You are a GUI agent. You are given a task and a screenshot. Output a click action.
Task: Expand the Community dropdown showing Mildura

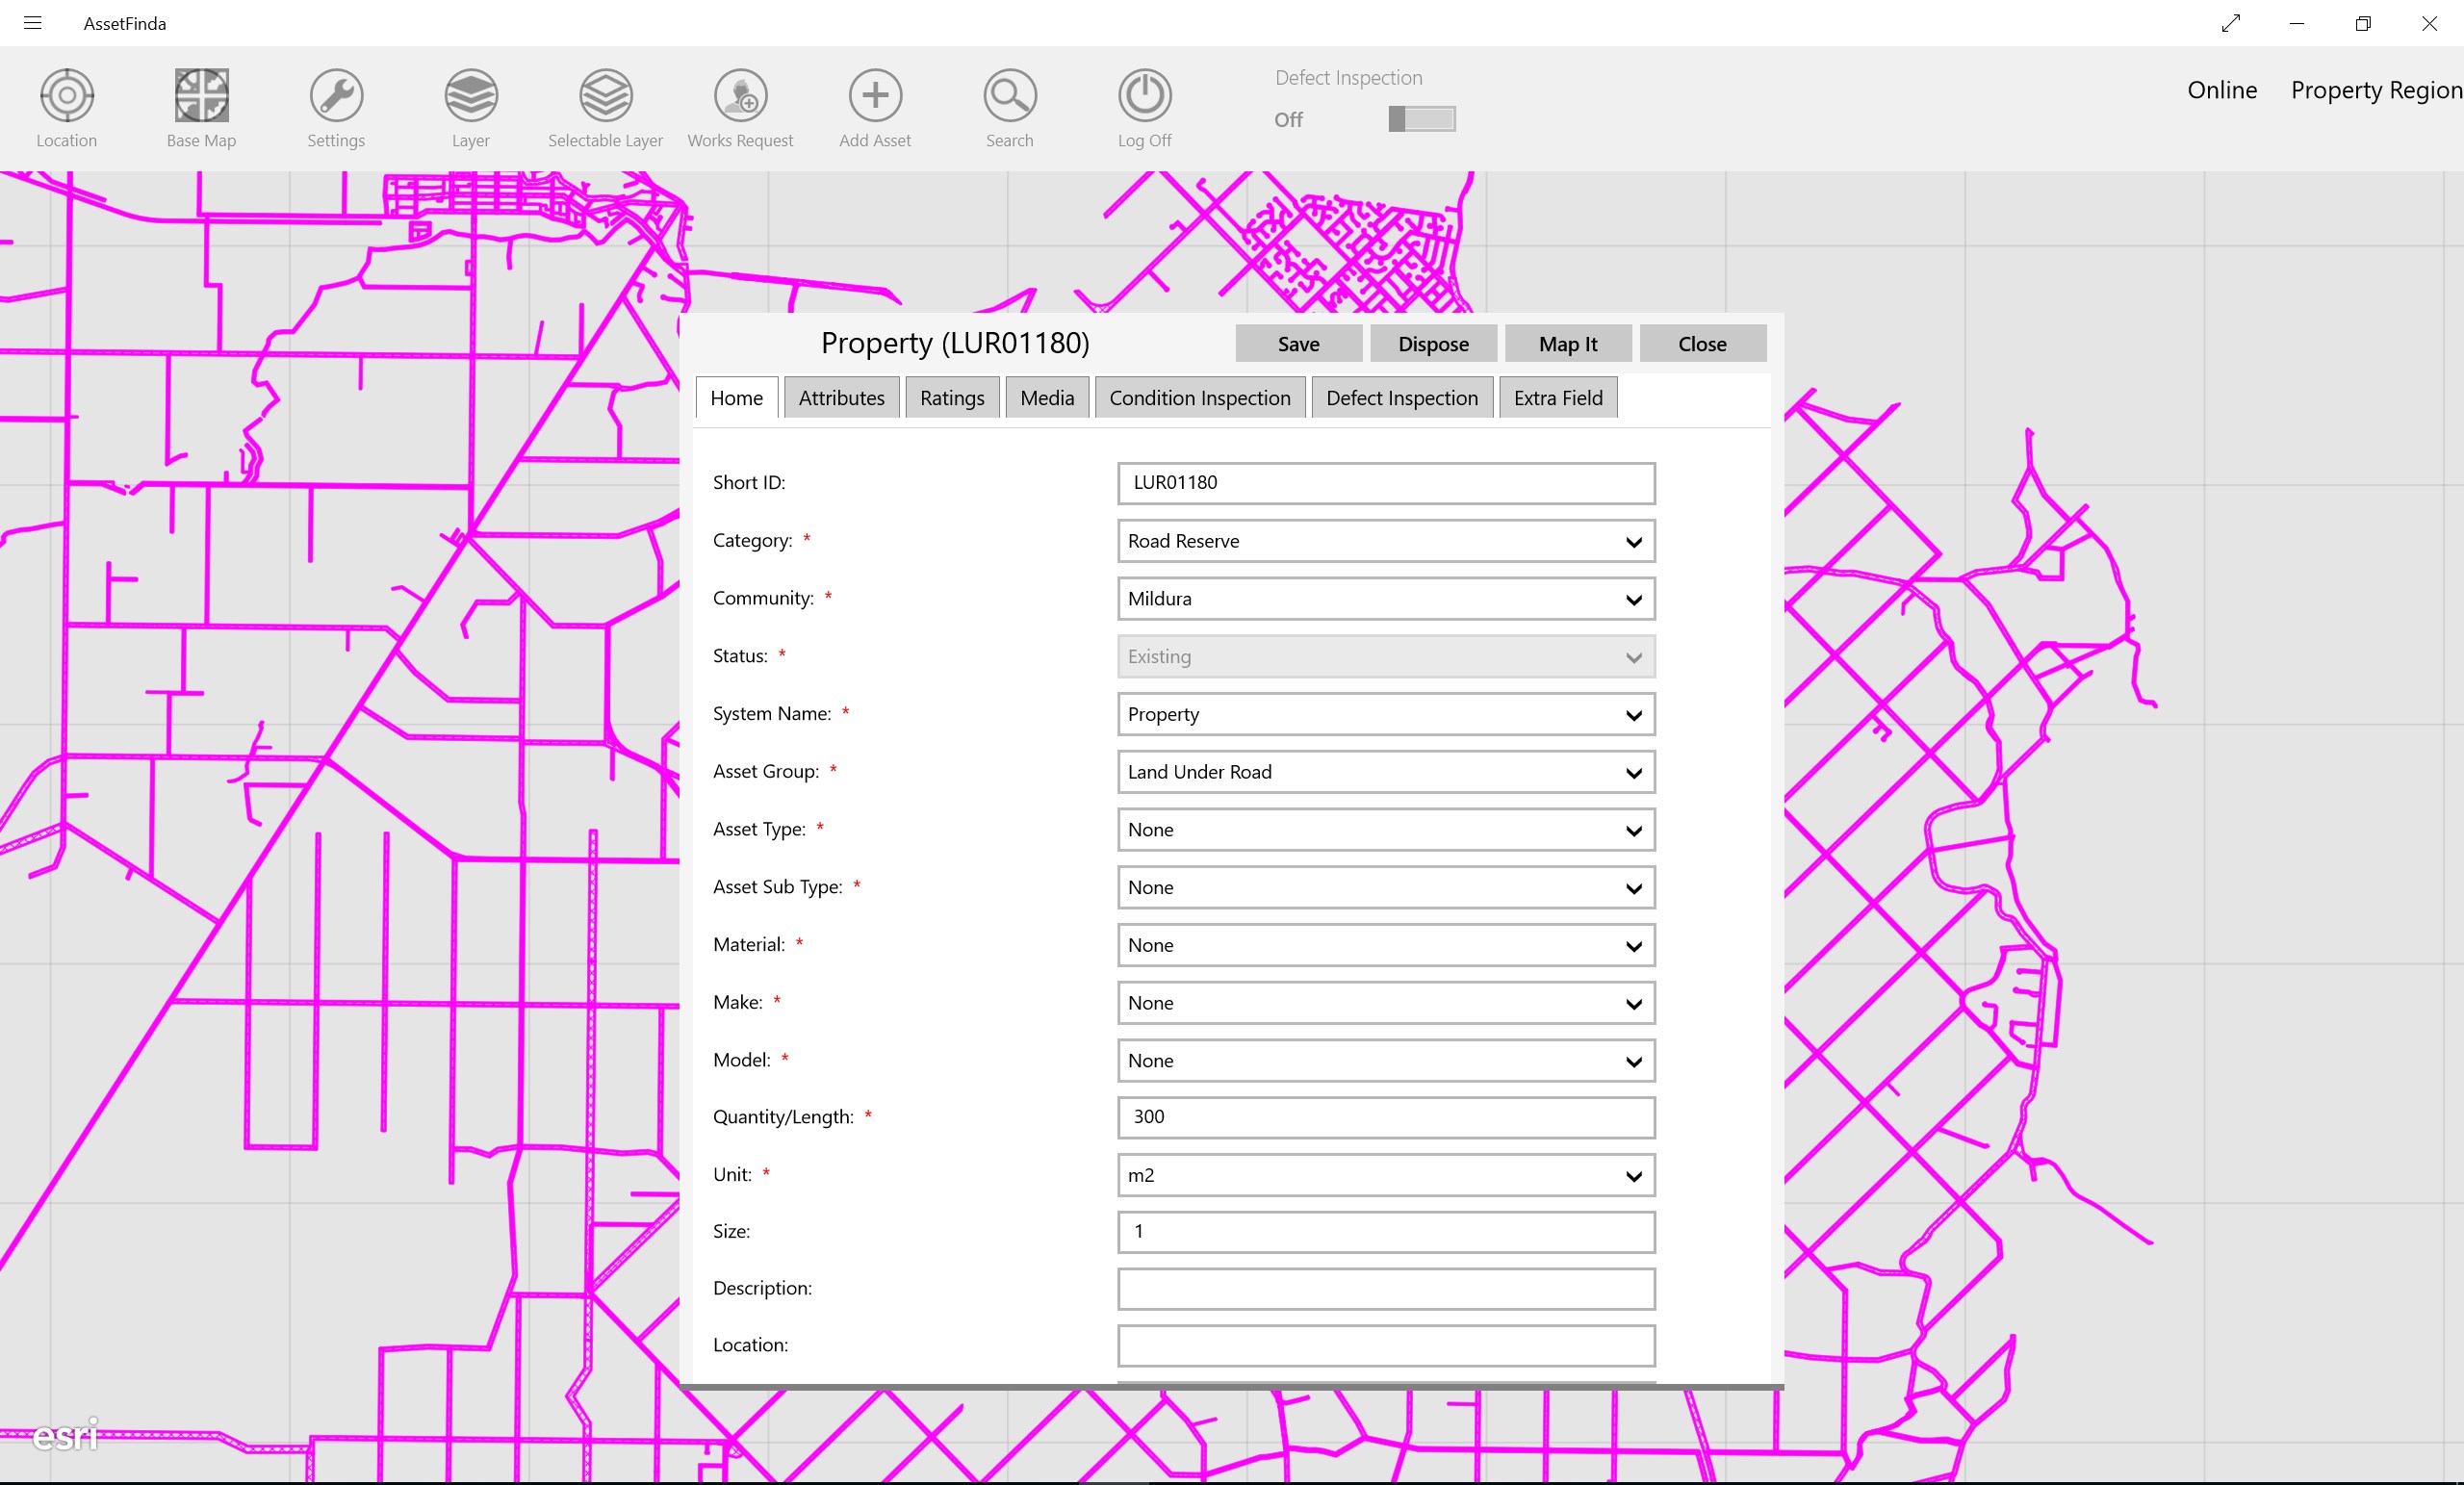[1385, 599]
